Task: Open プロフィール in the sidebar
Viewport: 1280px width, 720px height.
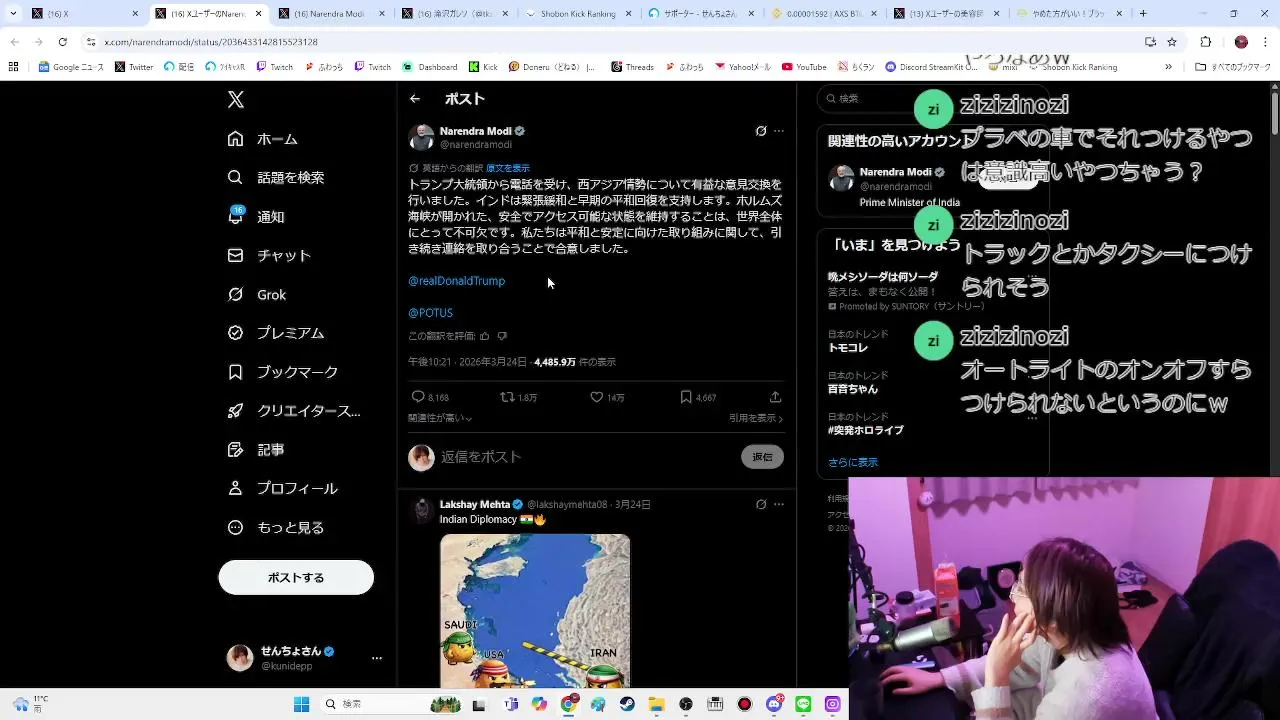Action: pyautogui.click(x=282, y=489)
